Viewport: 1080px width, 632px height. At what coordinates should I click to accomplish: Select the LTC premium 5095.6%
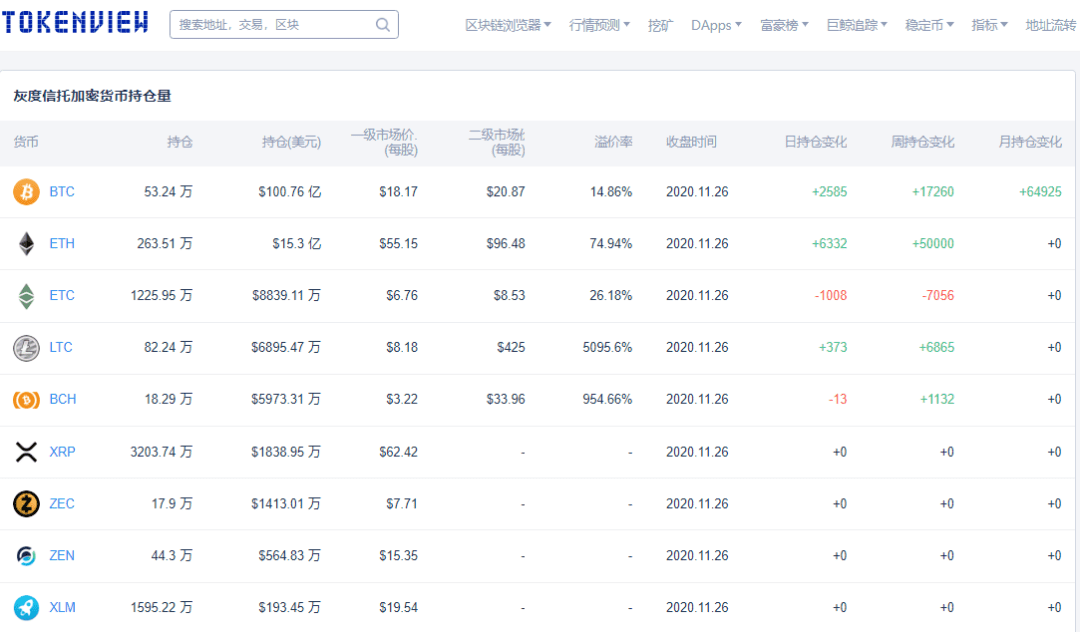pyautogui.click(x=608, y=348)
